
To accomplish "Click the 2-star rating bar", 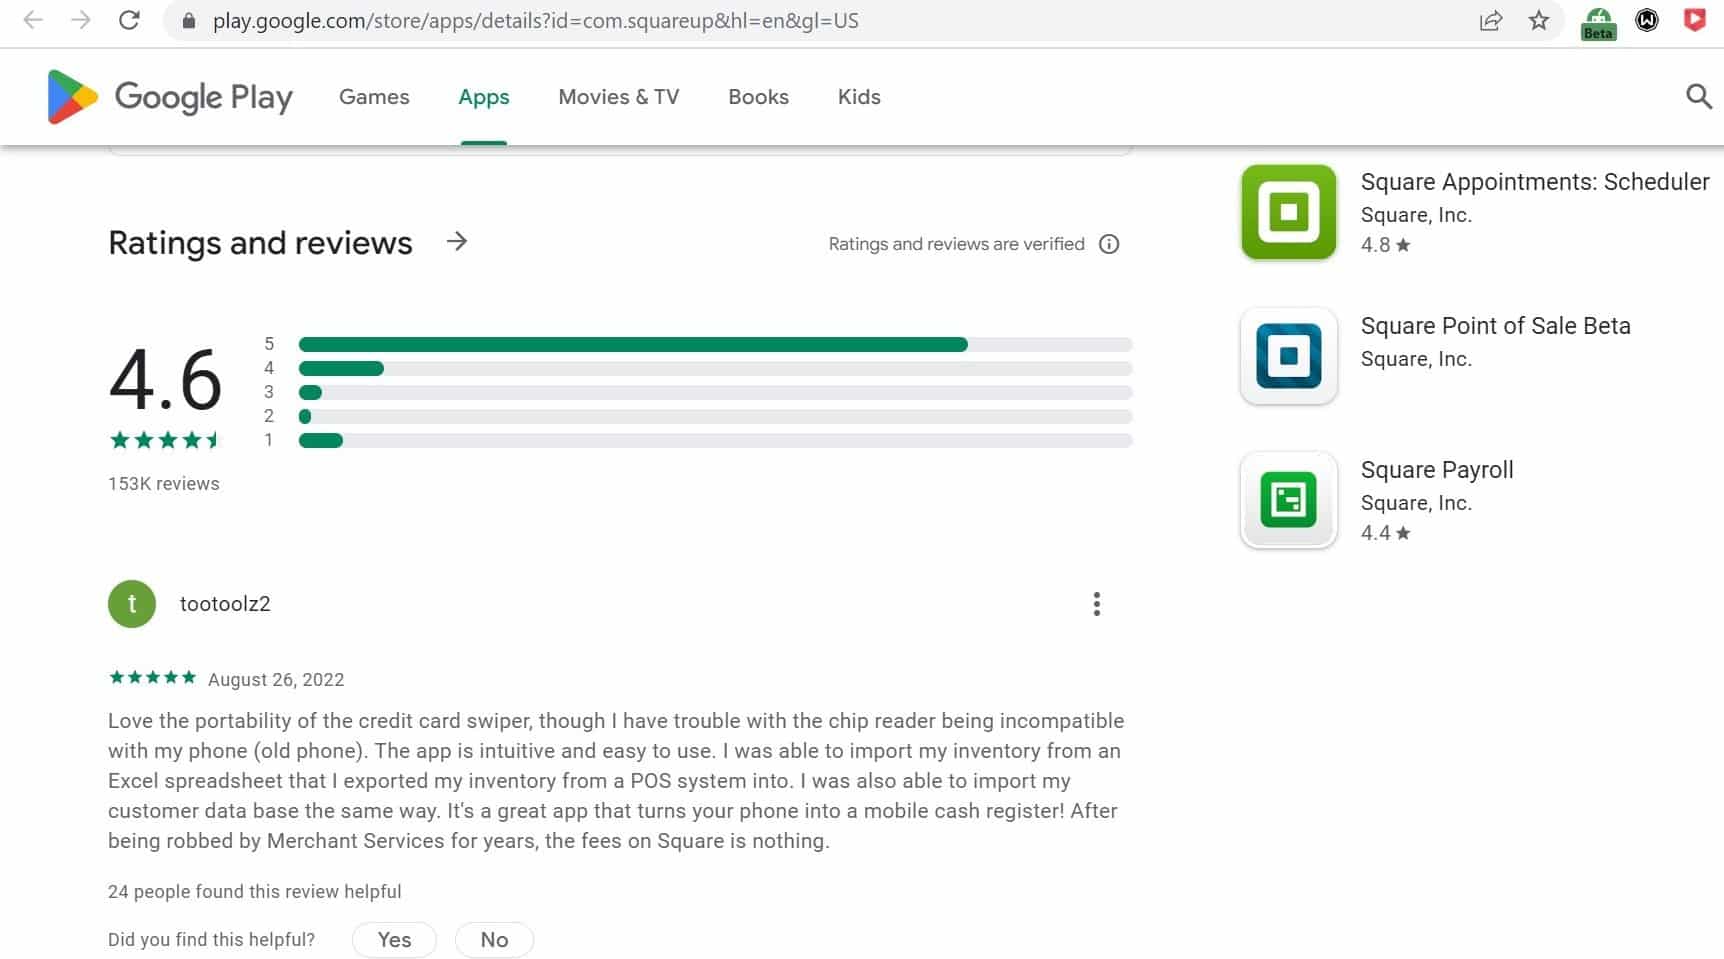I will [715, 416].
